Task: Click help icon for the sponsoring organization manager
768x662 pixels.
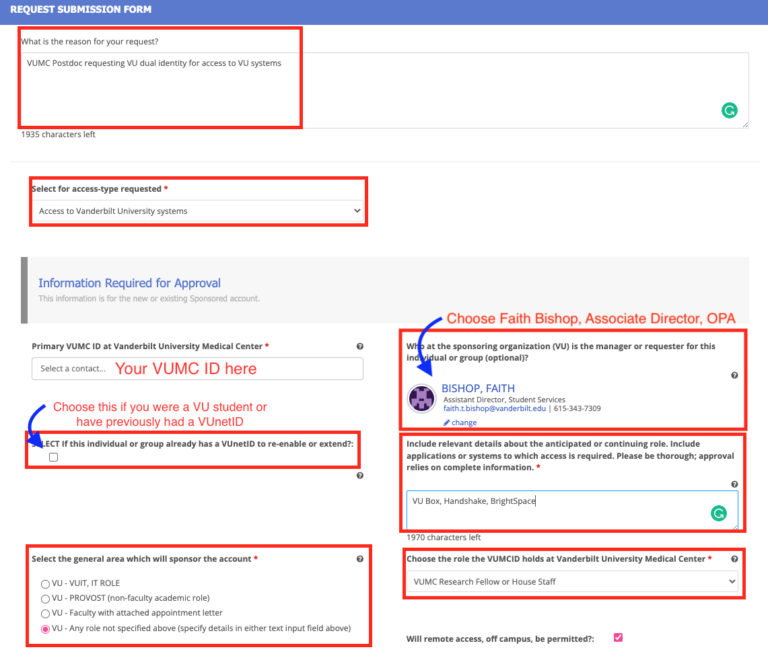Action: [734, 375]
